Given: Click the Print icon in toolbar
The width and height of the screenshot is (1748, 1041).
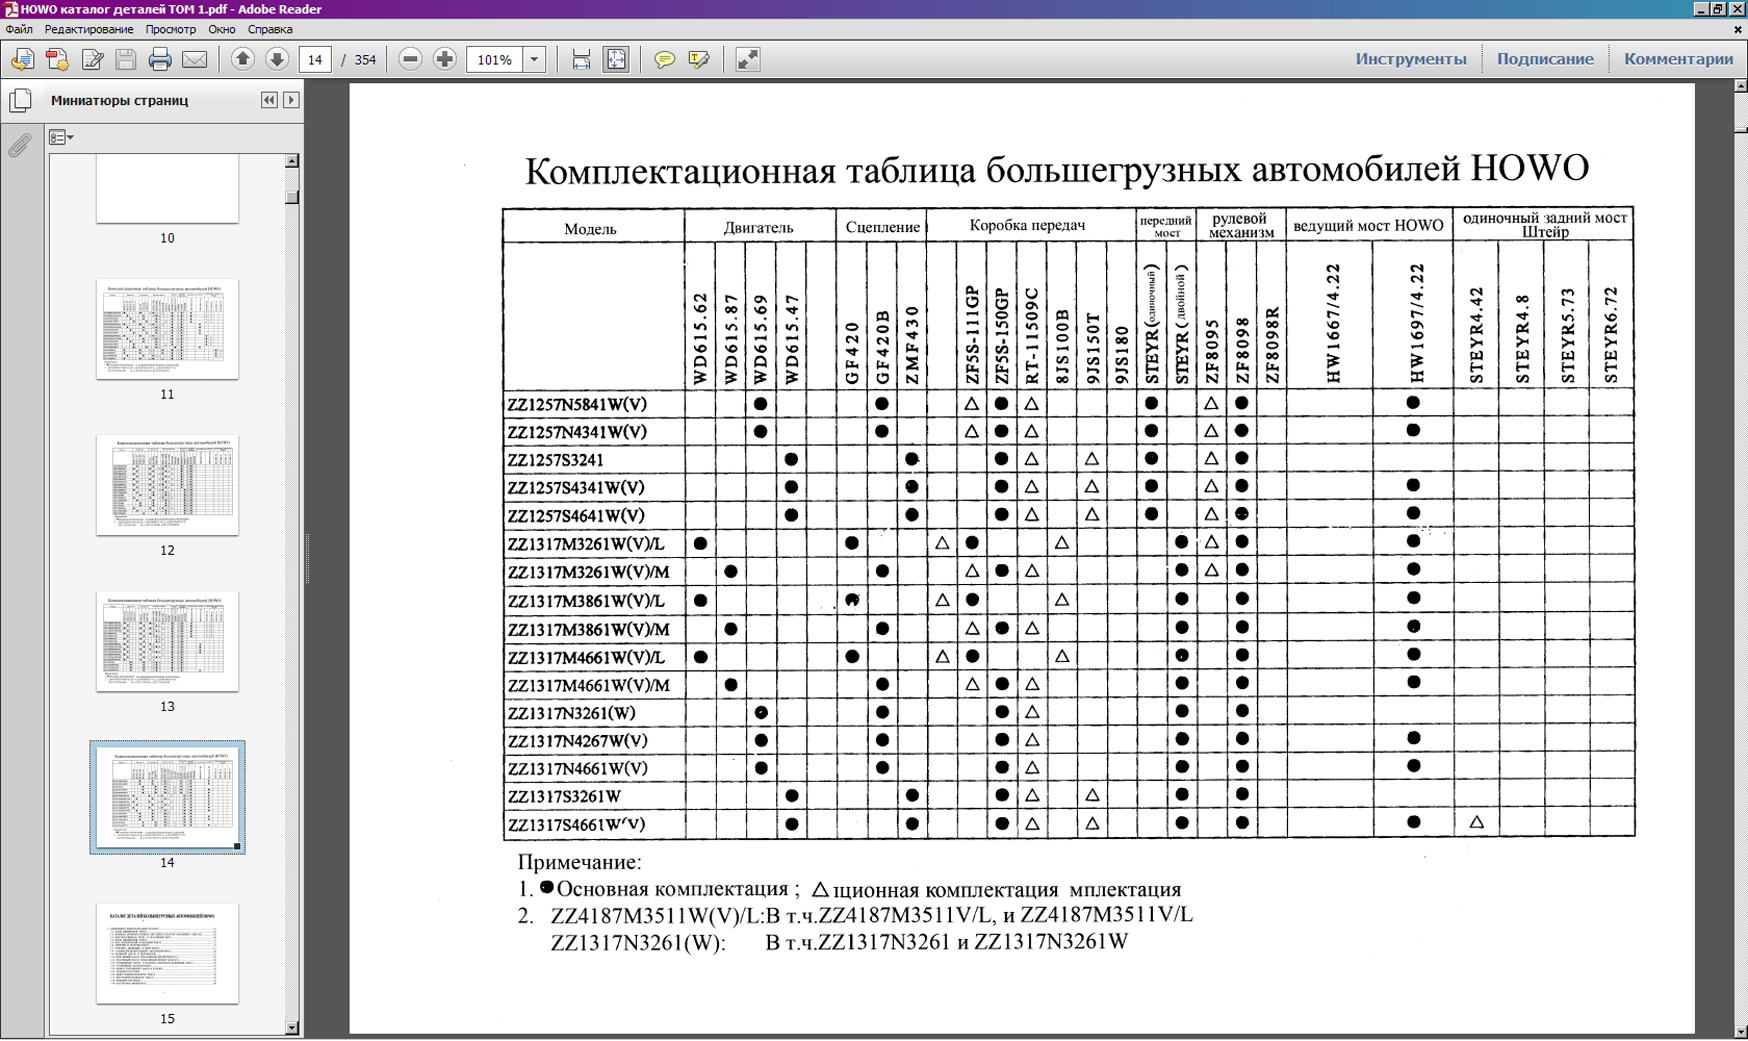Looking at the screenshot, I should [159, 60].
